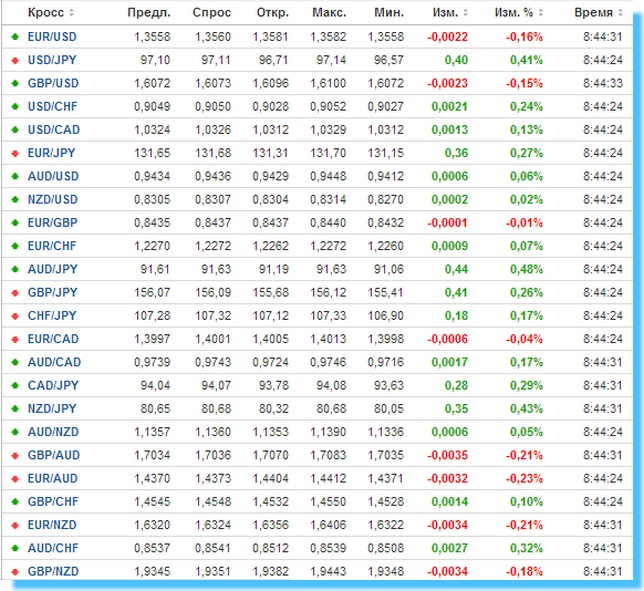
Task: Click the red arrow icon beside GBP/NZD
Action: pos(15,572)
